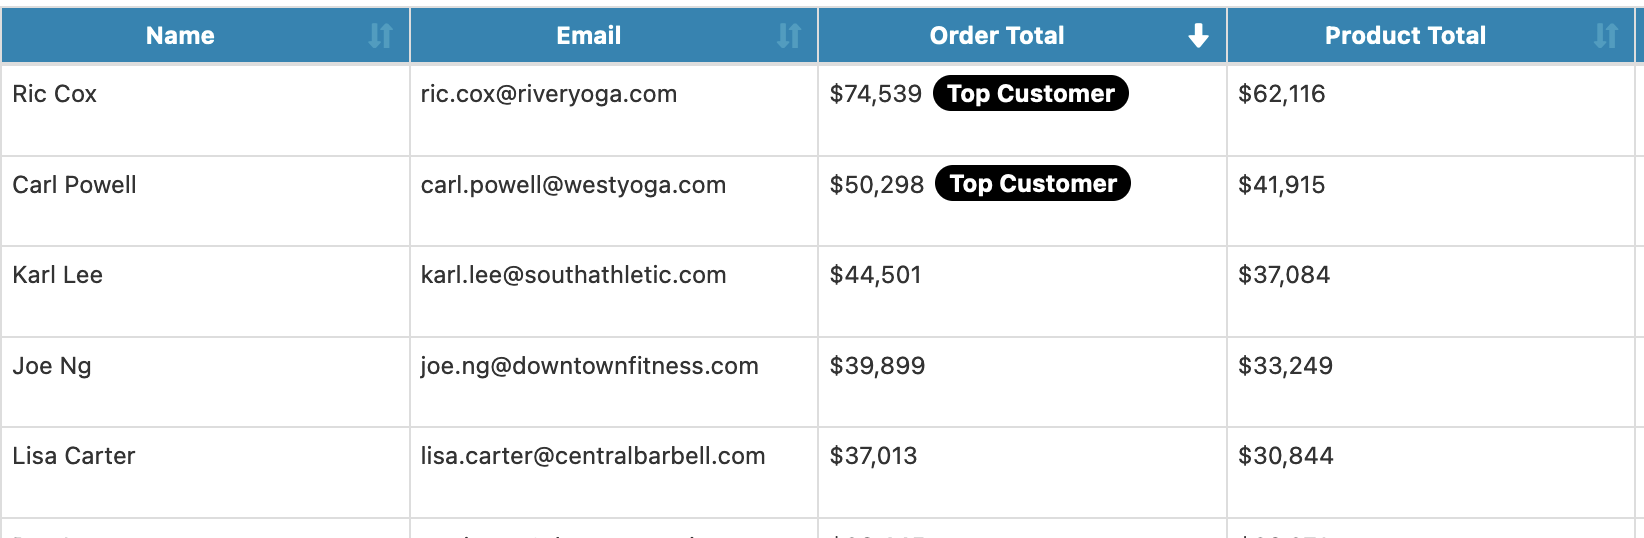This screenshot has height=538, width=1644.
Task: Click the karl.lee@southathletic.com email
Action: [x=573, y=275]
